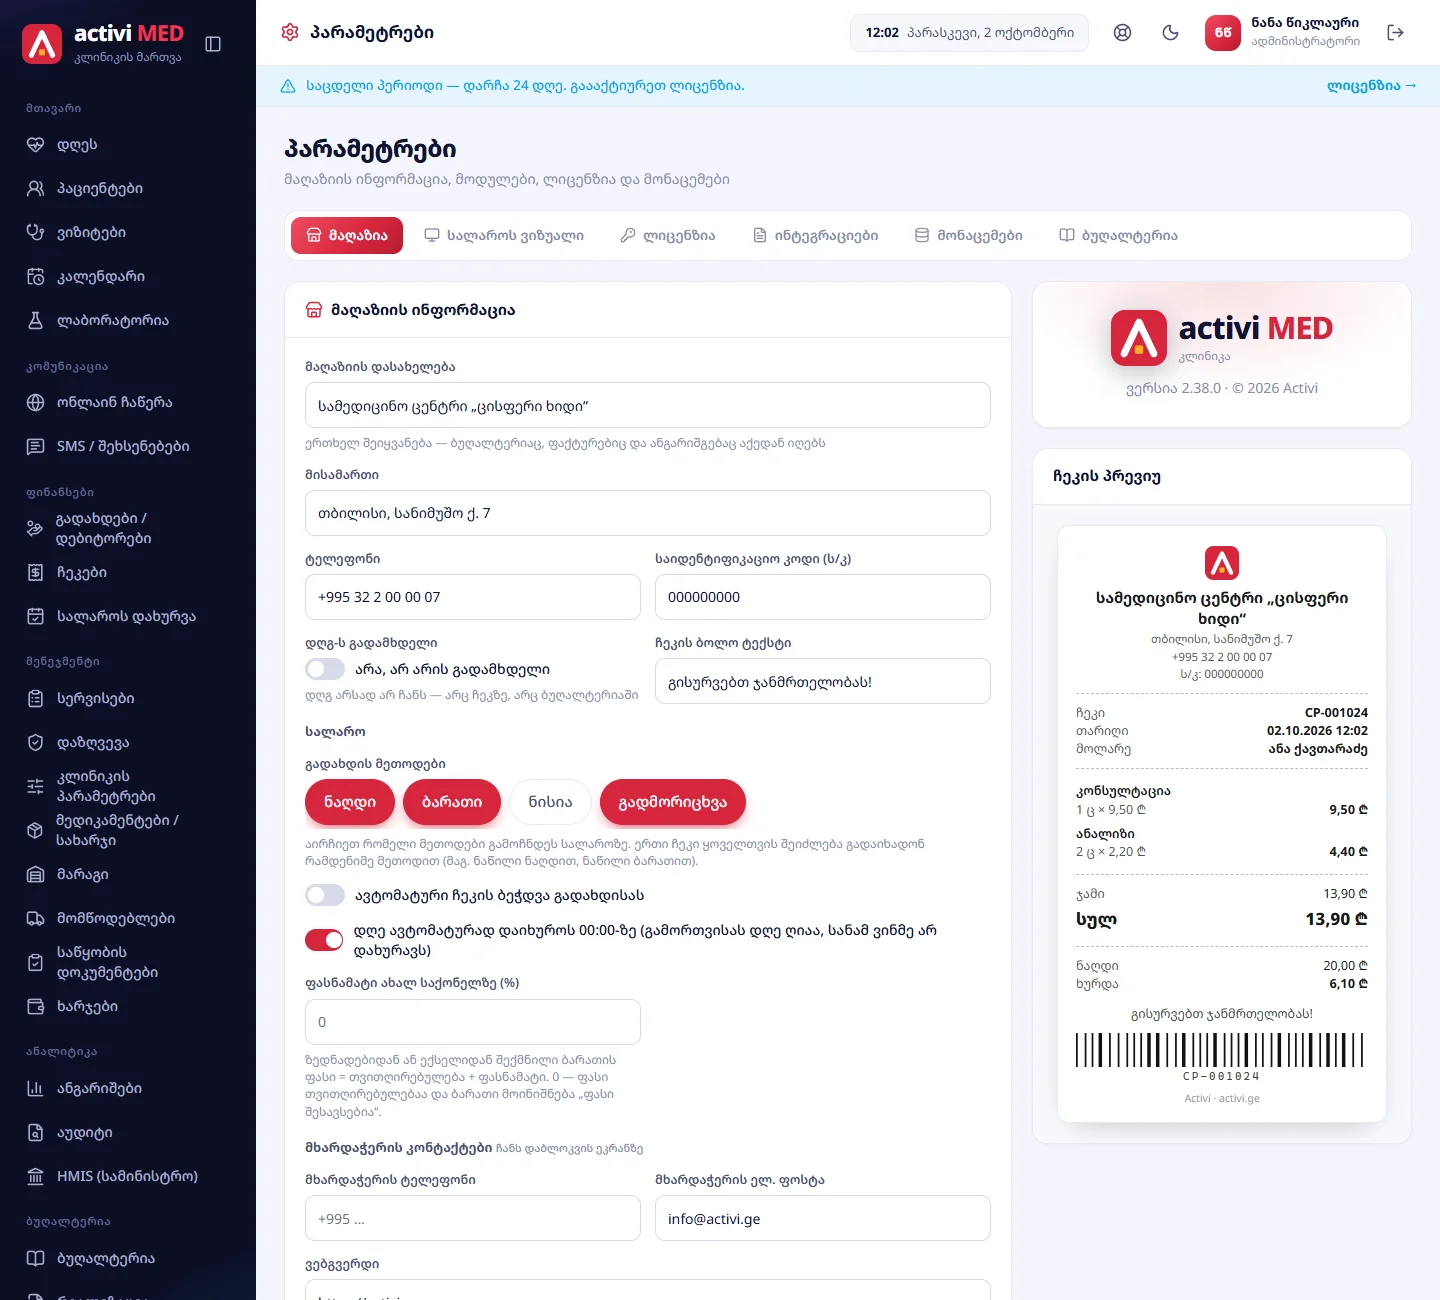Viewport: 1440px width, 1300px height.
Task: Follow the ლიცენზია → link in the trial banner
Action: pos(1371,86)
